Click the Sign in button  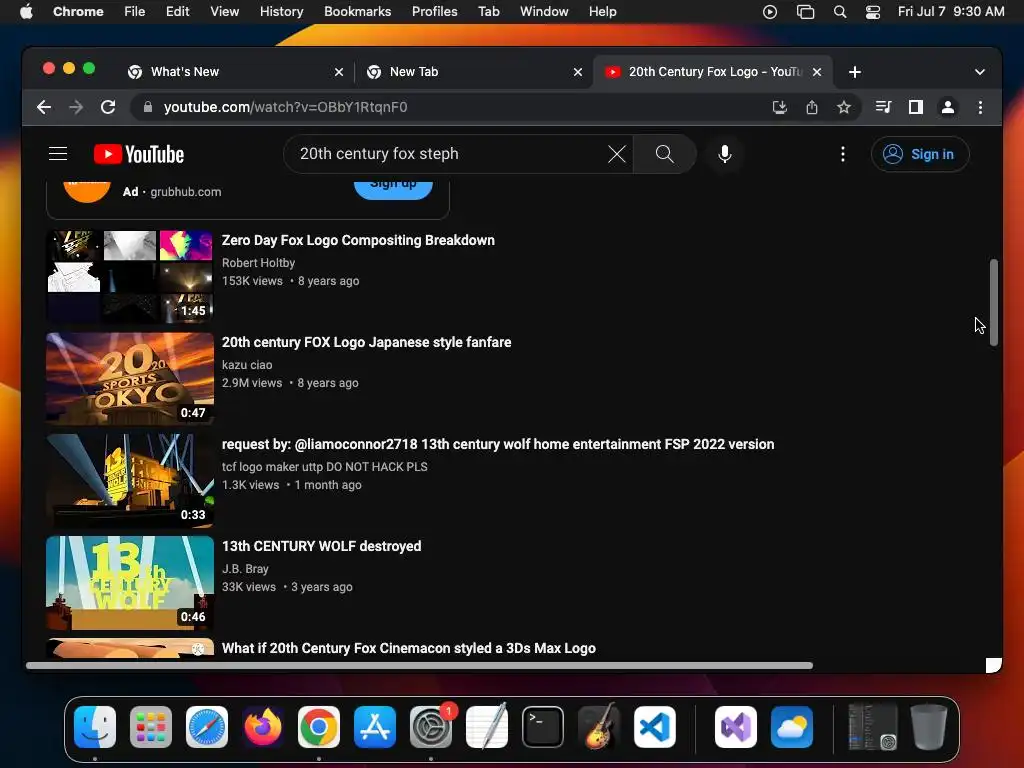[920, 154]
